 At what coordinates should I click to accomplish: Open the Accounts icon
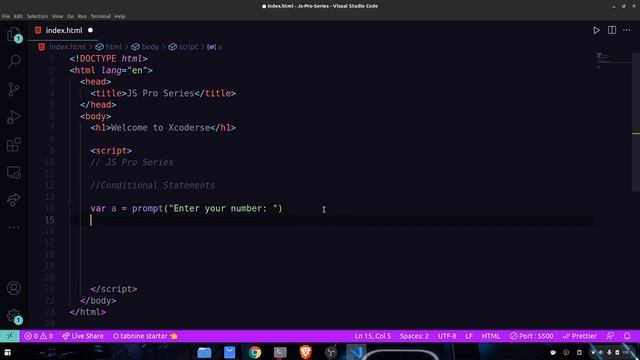point(14,288)
